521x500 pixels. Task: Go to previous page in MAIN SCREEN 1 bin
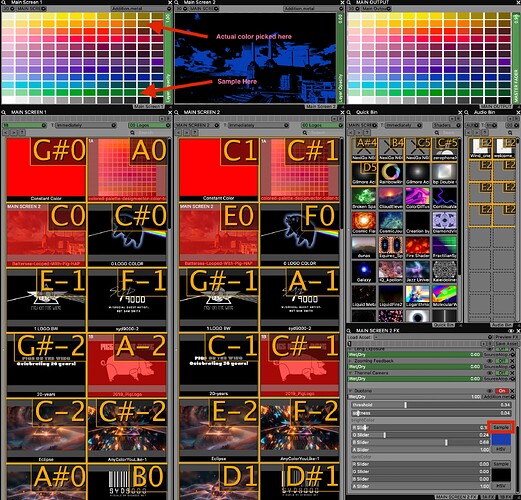pyautogui.click(x=6, y=133)
